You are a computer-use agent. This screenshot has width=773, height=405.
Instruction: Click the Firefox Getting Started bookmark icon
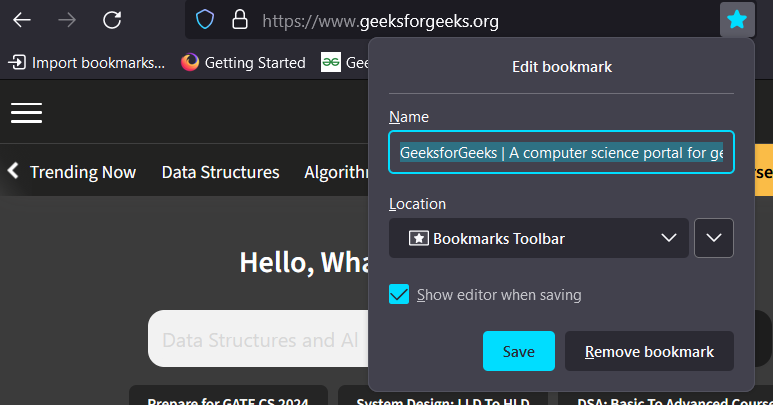point(190,62)
